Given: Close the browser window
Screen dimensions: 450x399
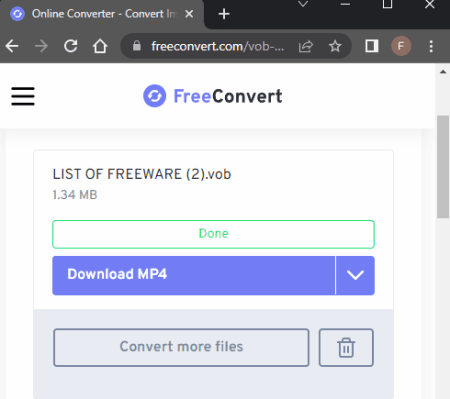Looking at the screenshot, I should [430, 4].
